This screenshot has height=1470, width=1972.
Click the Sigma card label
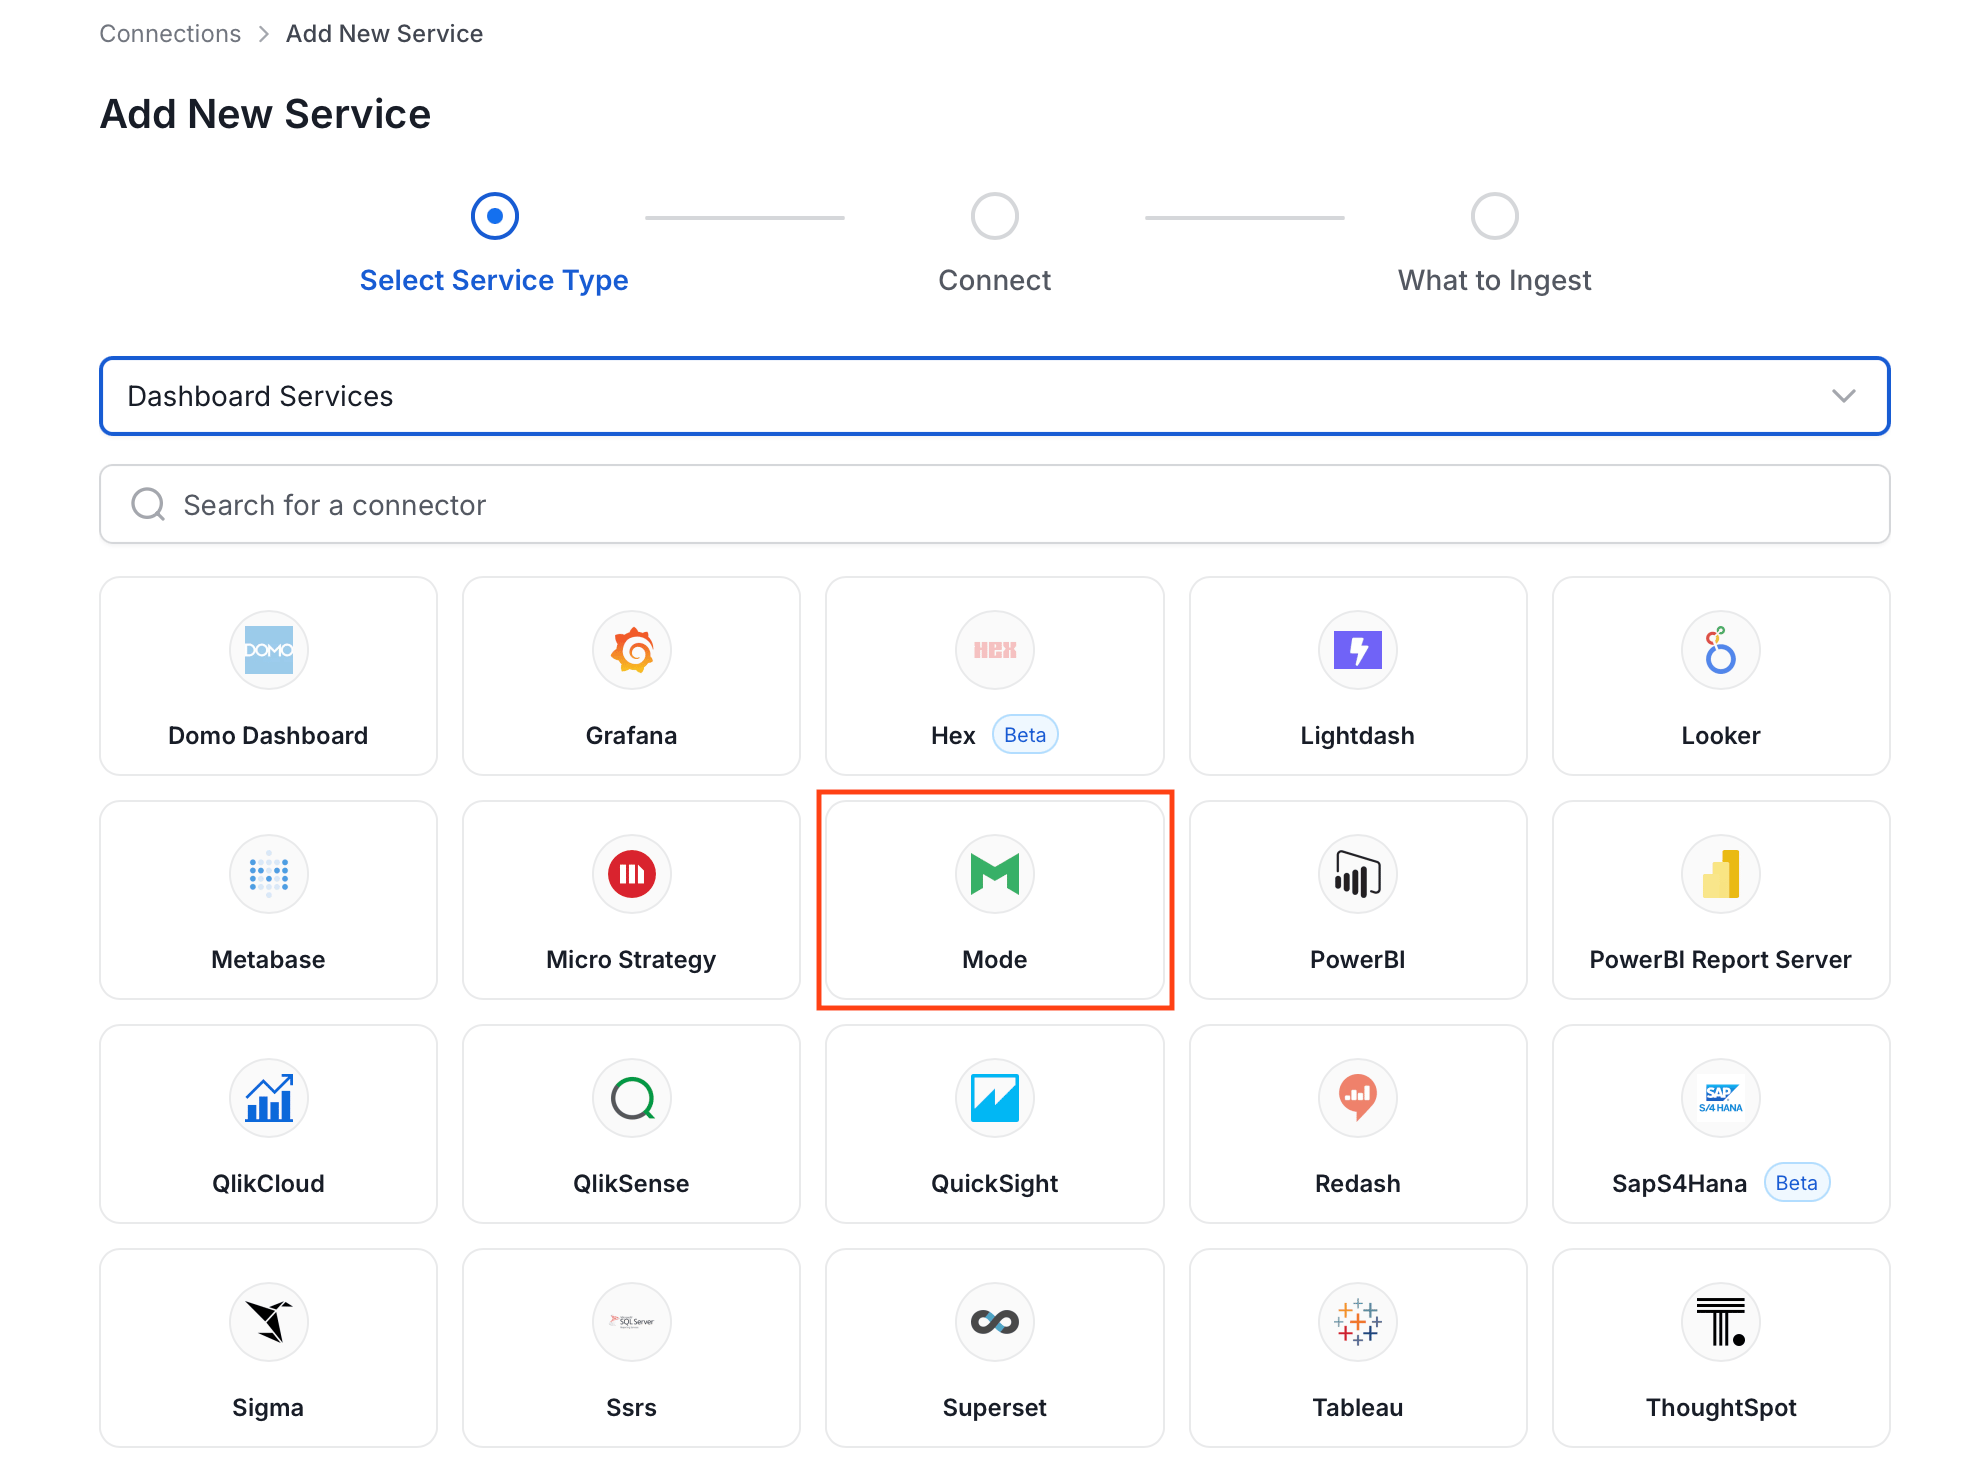[268, 1407]
